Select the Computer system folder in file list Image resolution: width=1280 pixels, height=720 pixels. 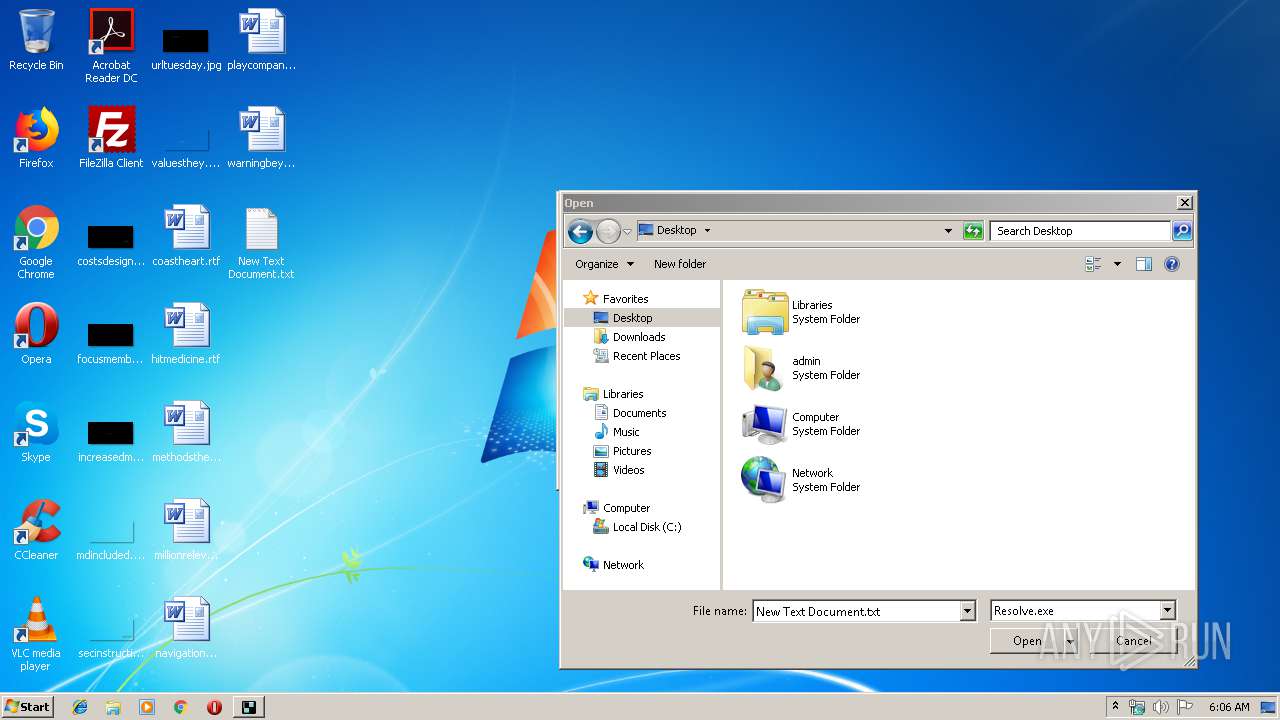(801, 424)
